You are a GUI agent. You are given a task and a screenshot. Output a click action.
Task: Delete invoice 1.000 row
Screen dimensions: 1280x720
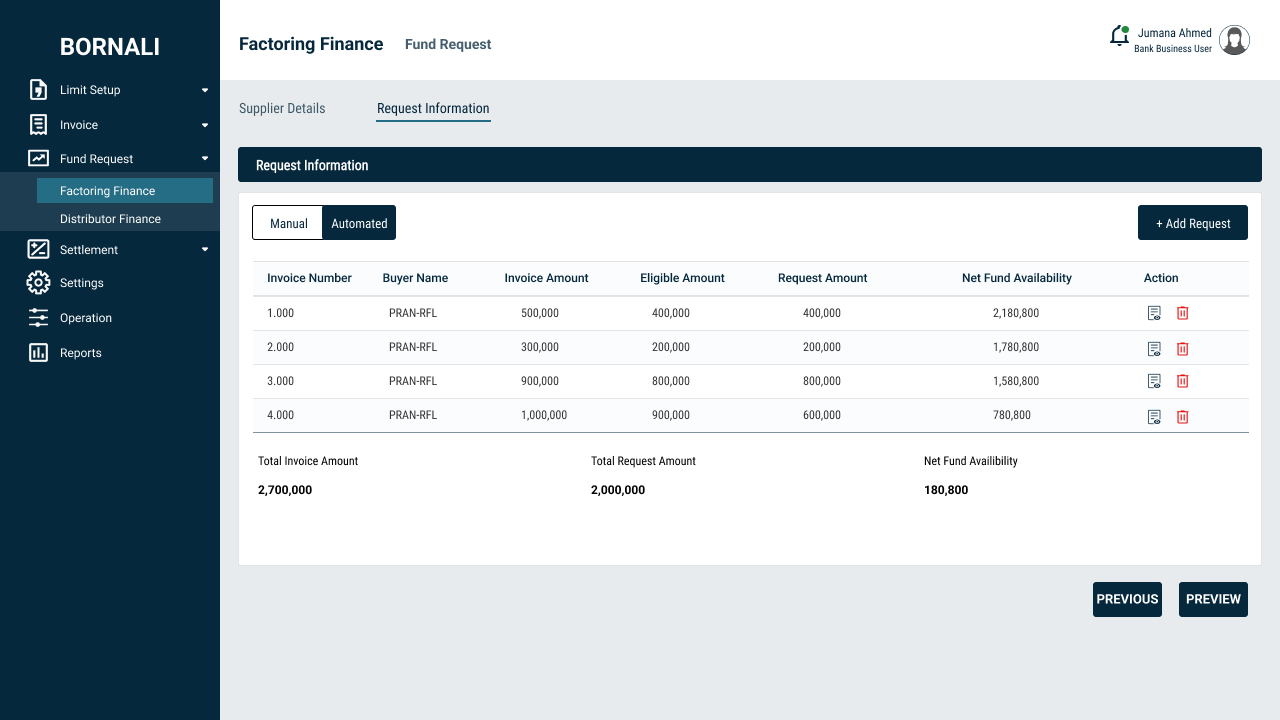[1182, 313]
